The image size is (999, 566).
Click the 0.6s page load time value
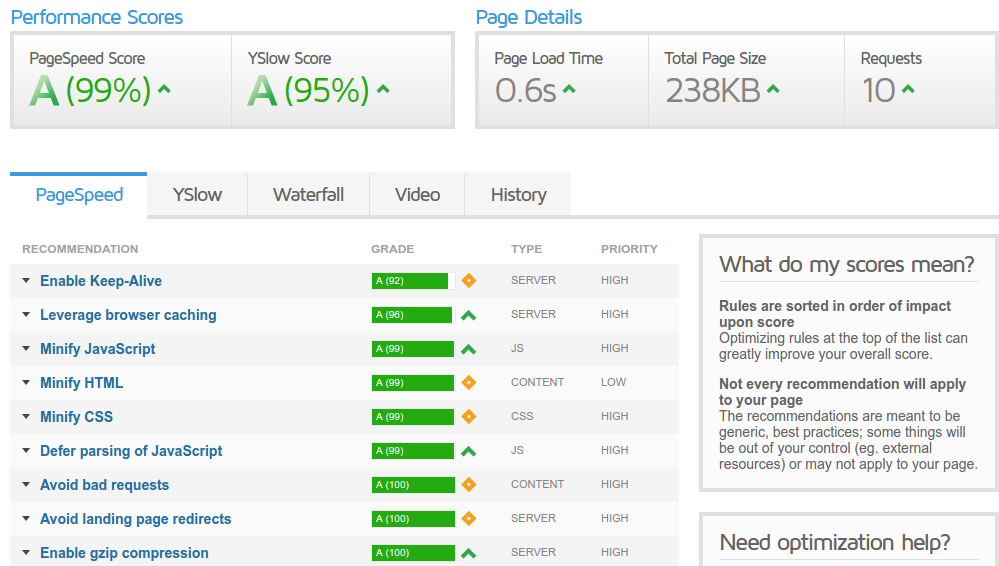(x=526, y=91)
